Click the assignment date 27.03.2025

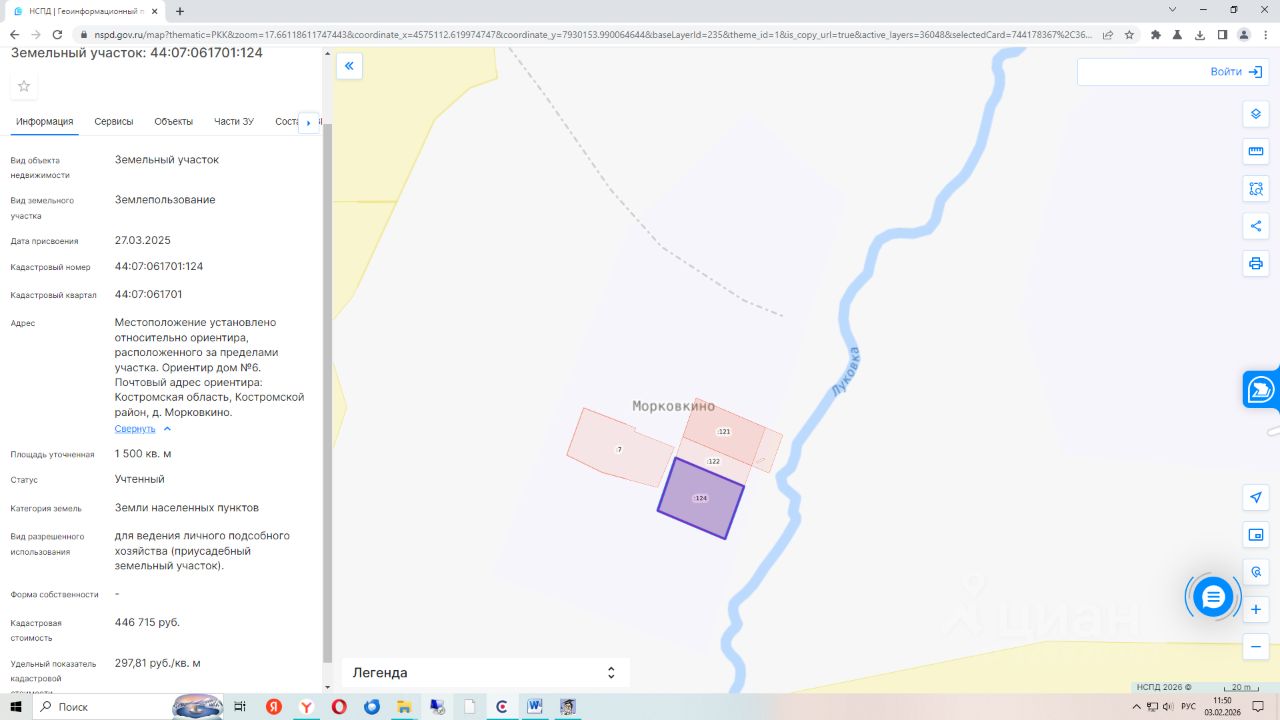point(143,240)
